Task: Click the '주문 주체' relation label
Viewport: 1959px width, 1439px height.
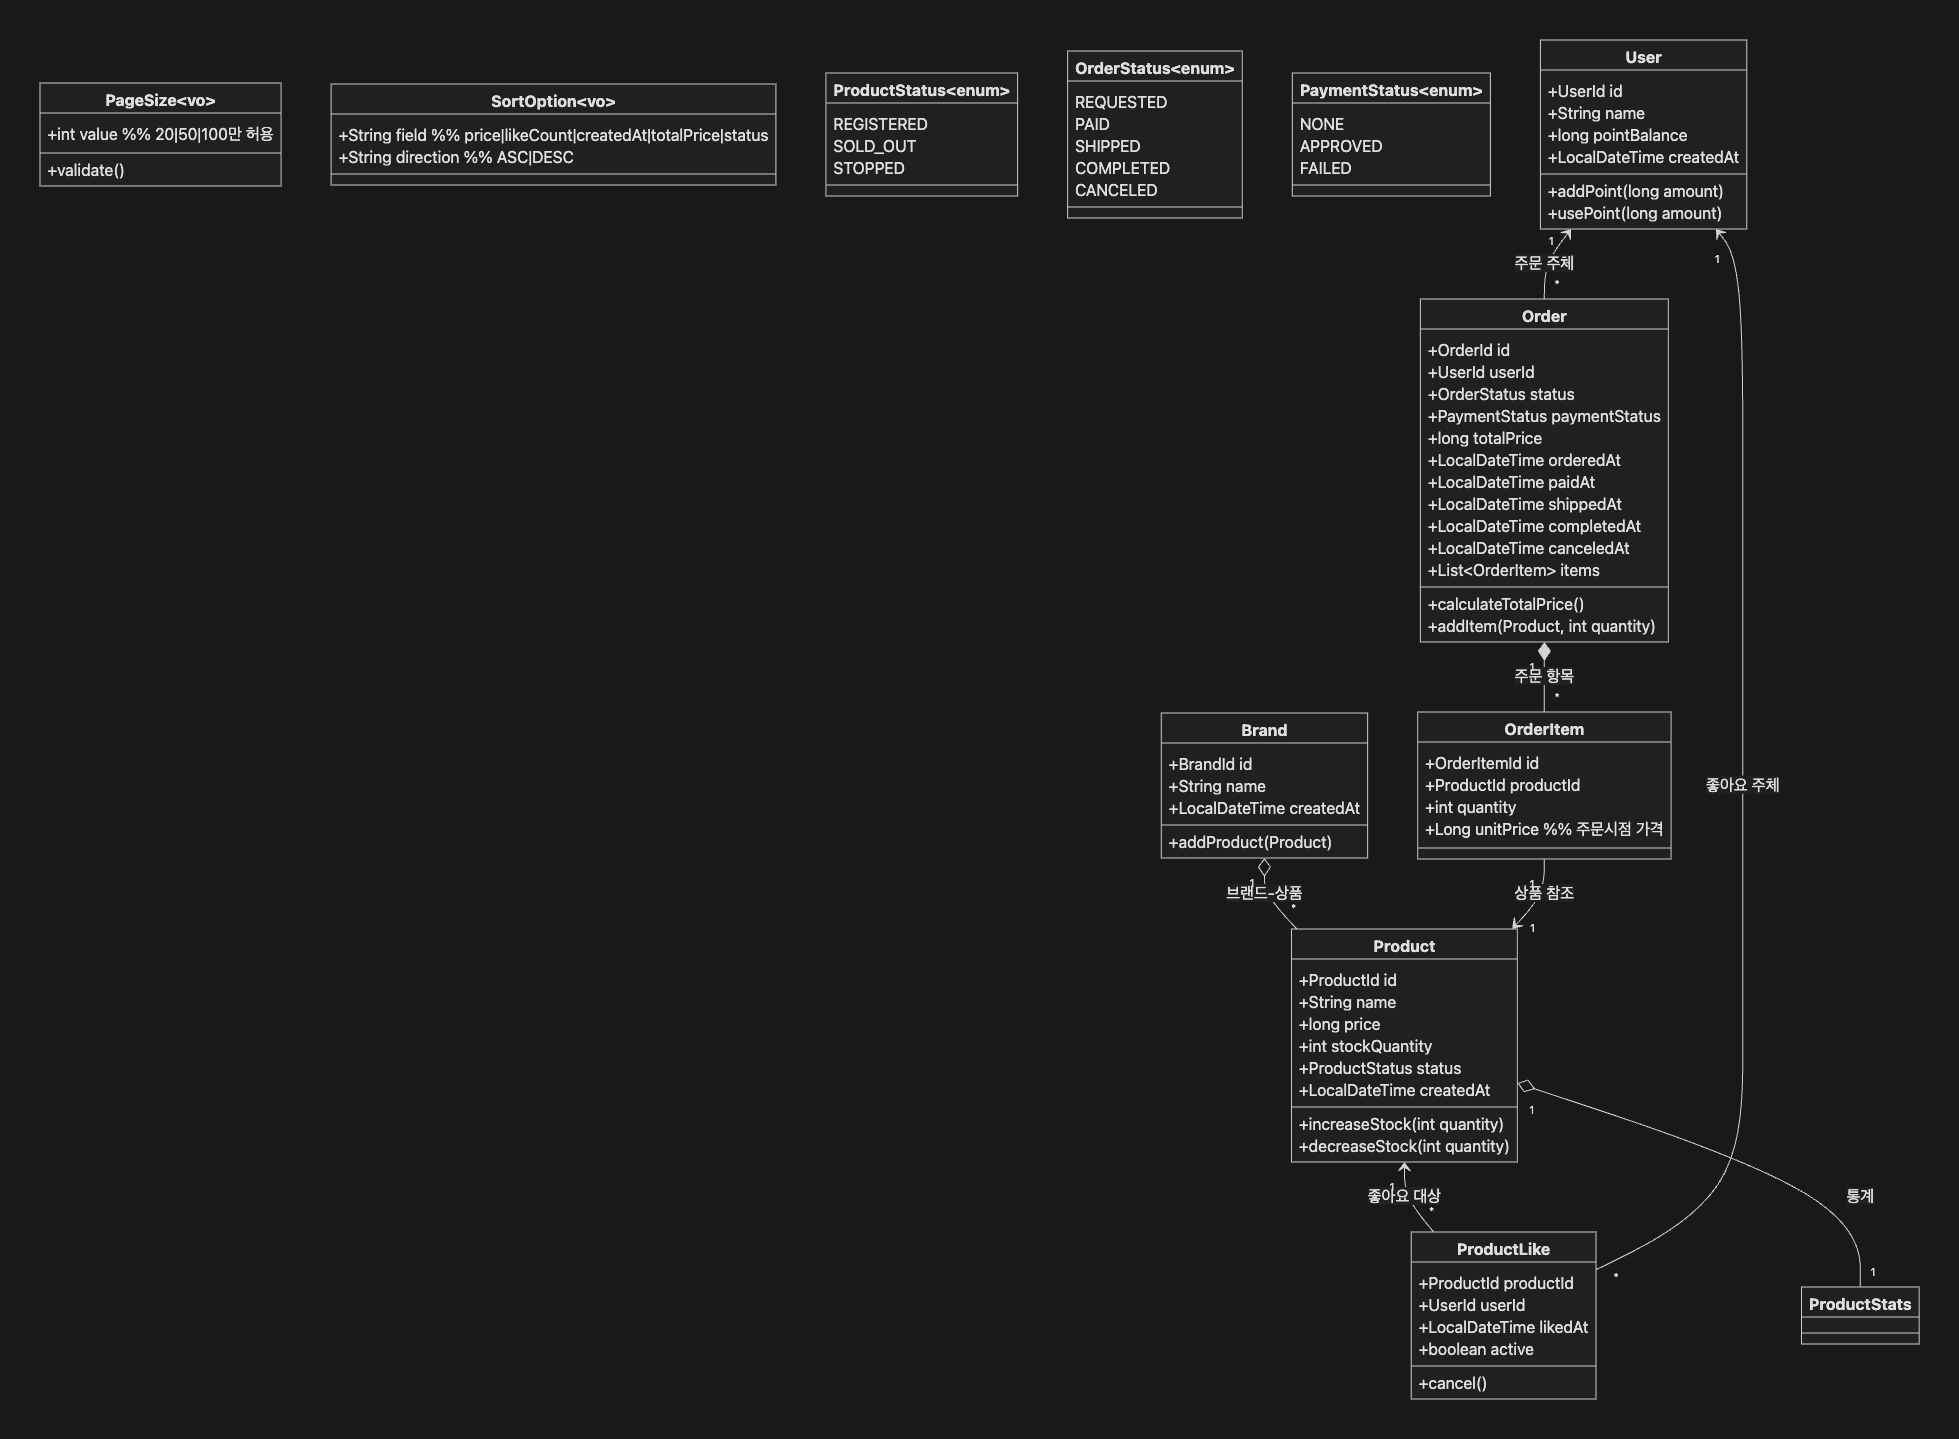Action: (1543, 263)
